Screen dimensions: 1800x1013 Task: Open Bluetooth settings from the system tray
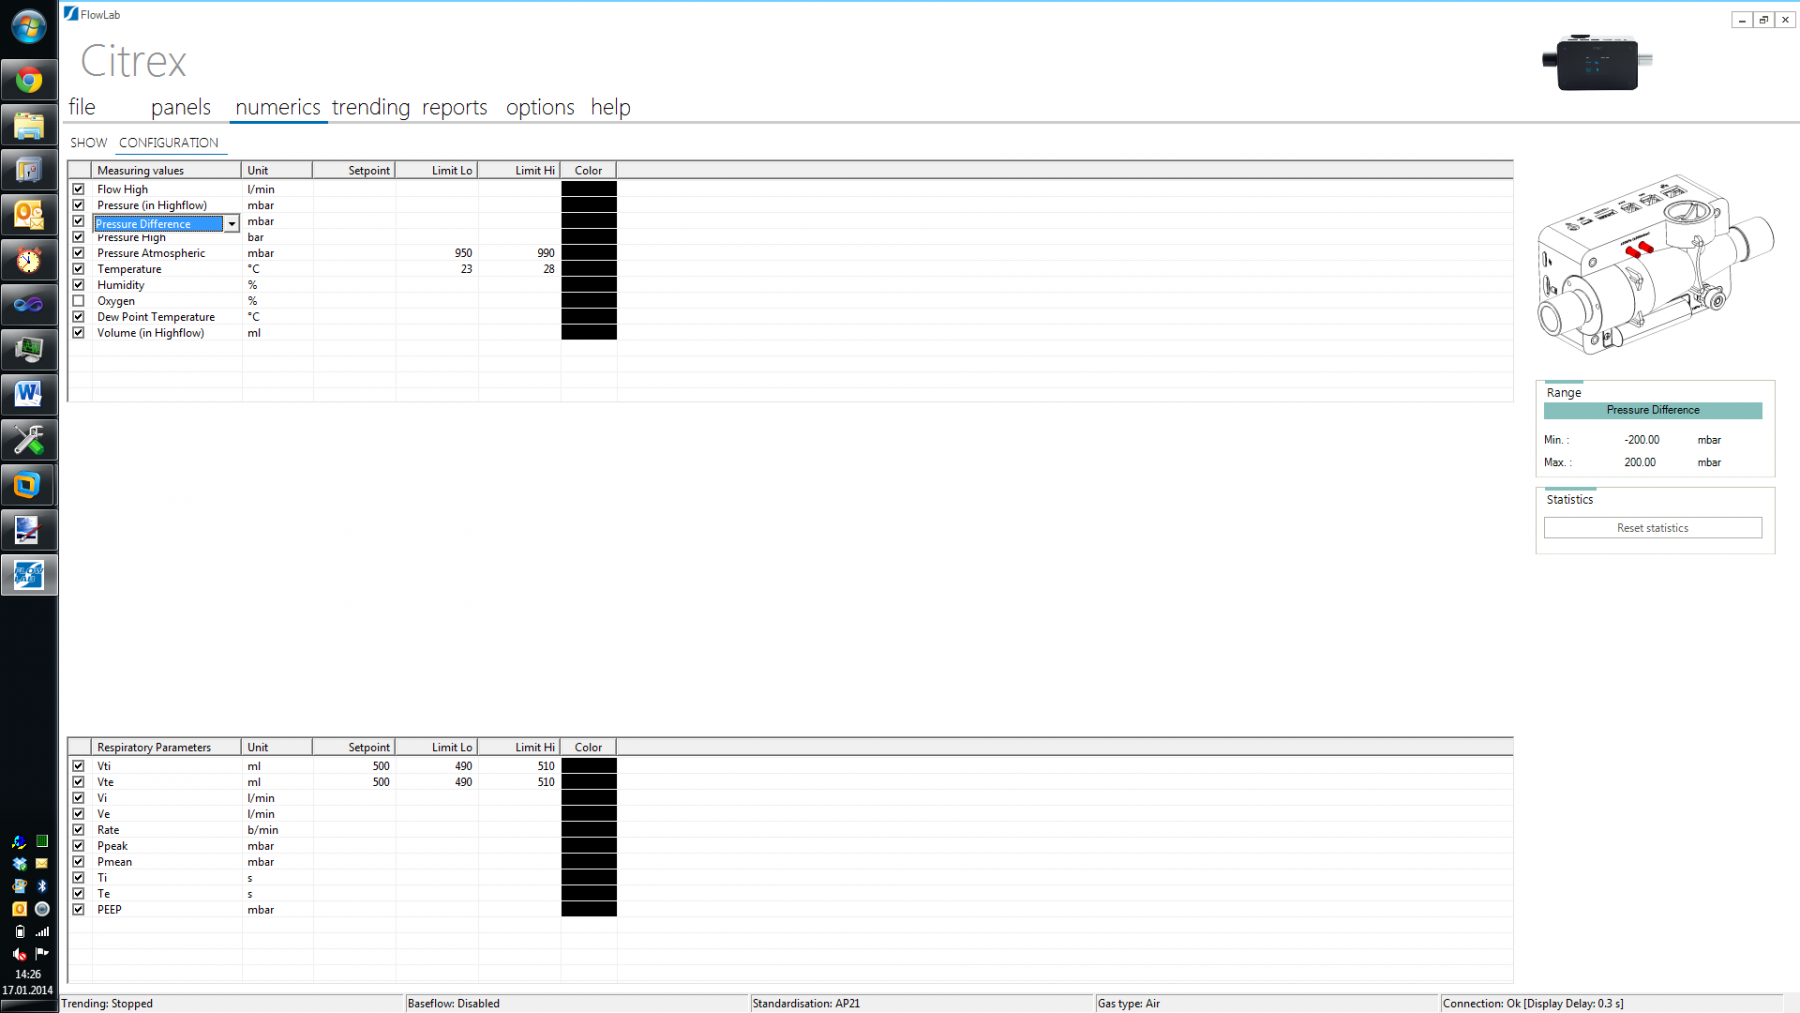point(42,886)
